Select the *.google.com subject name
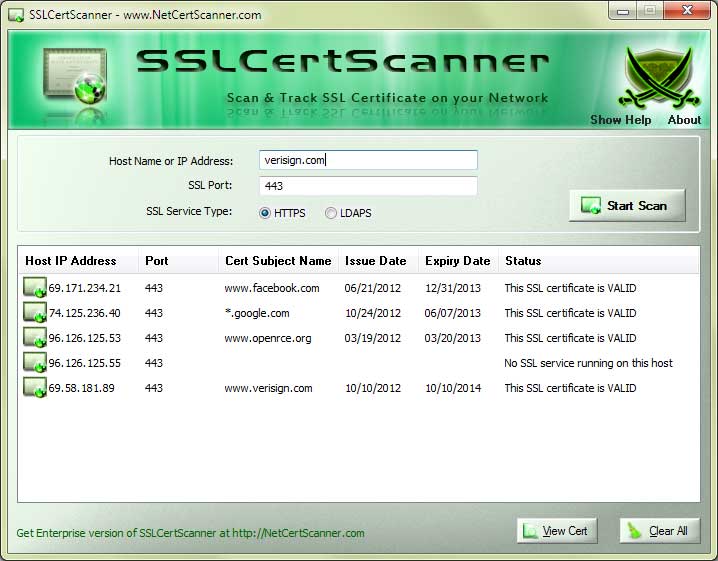 257,313
